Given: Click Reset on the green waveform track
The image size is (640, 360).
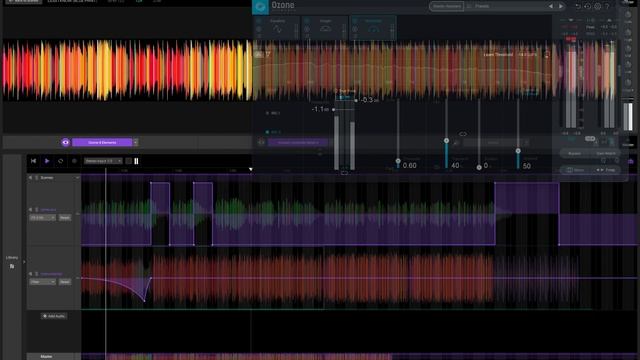Looking at the screenshot, I should point(65,218).
